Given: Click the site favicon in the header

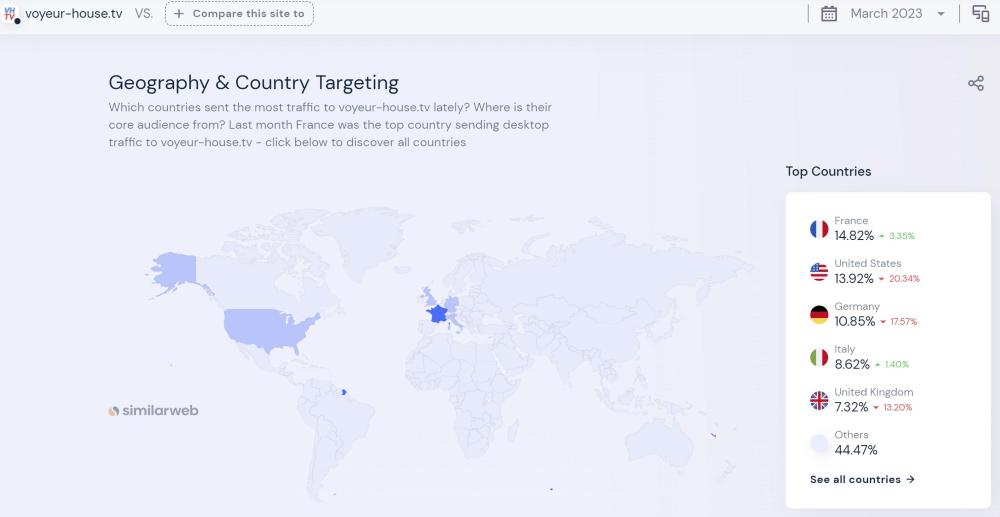Looking at the screenshot, I should [12, 14].
